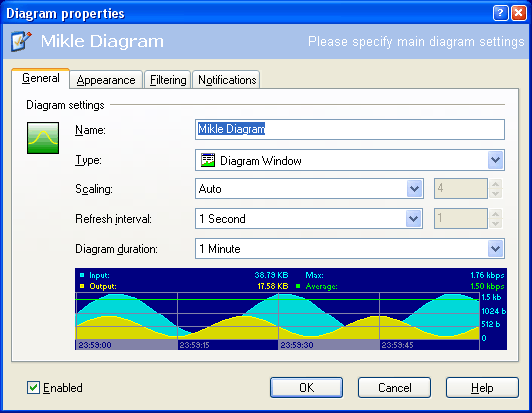Click the green diagram curve icon

pyautogui.click(x=43, y=138)
